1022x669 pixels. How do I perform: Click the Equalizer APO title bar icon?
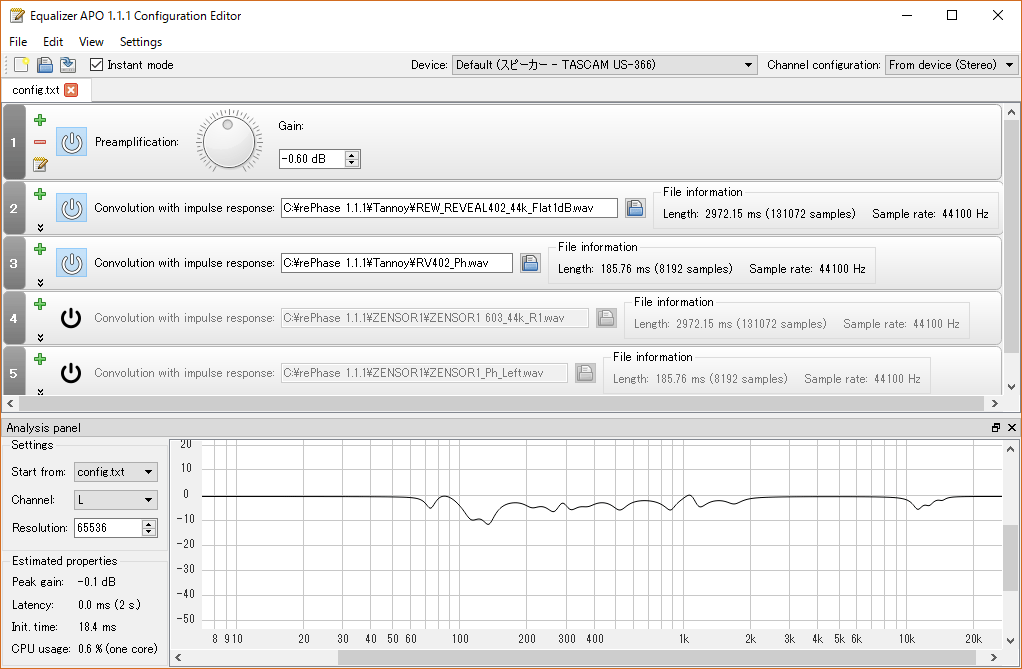click(x=17, y=16)
